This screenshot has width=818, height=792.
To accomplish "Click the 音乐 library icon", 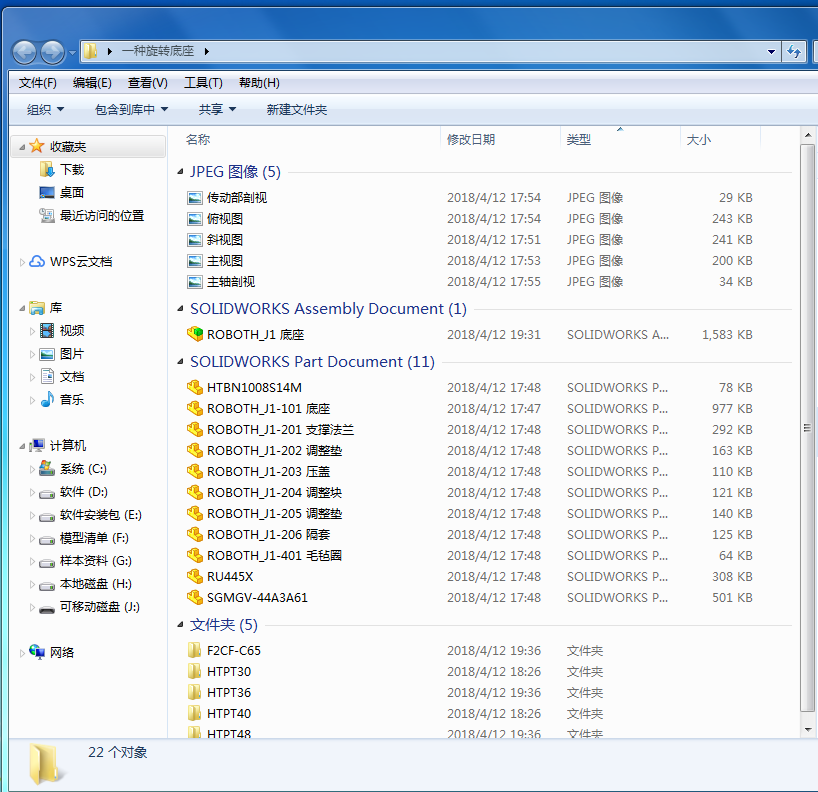I will [x=47, y=399].
